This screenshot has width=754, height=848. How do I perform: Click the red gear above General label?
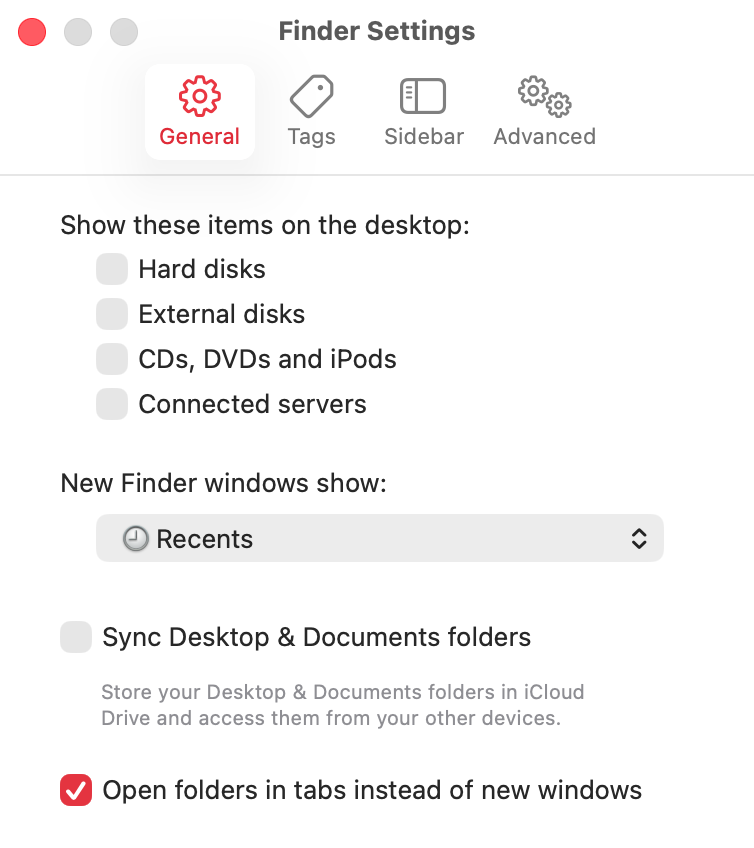click(x=199, y=95)
